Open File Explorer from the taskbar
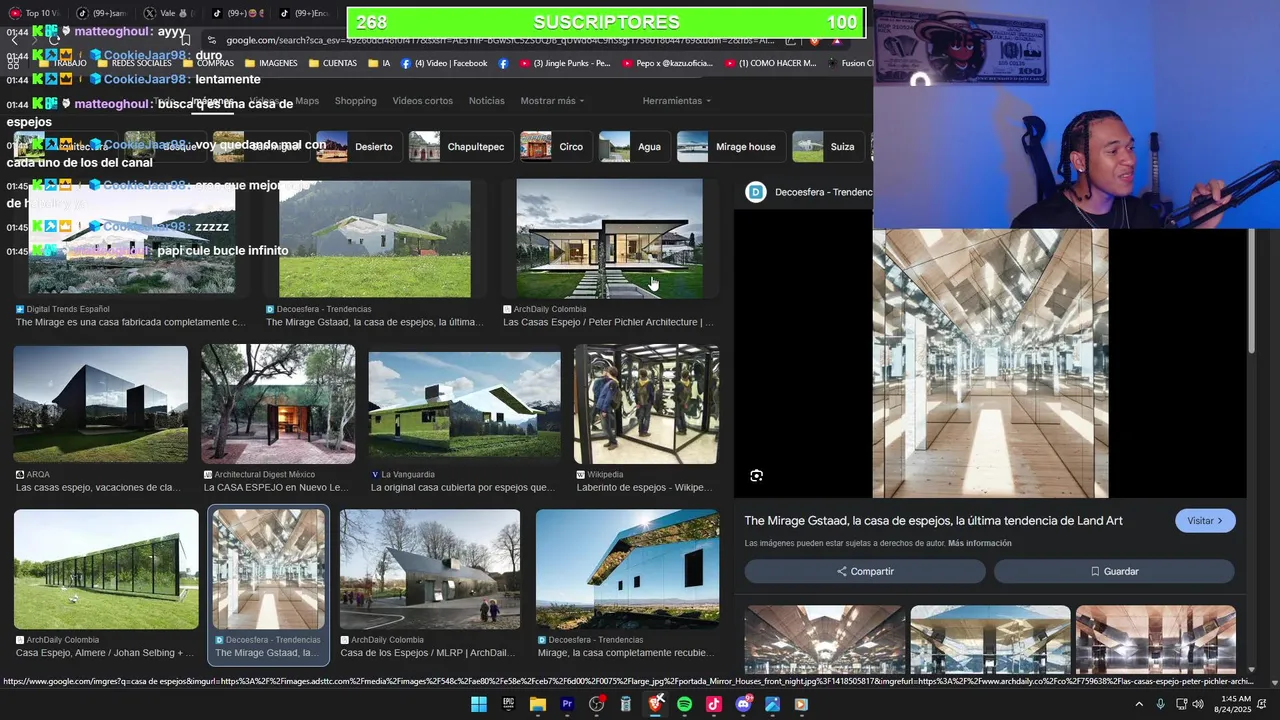This screenshot has height=720, width=1280. (537, 704)
